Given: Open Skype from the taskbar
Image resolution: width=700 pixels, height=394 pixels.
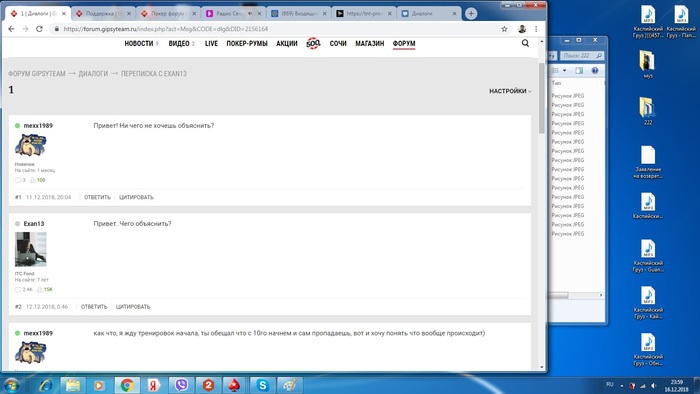Looking at the screenshot, I should [x=262, y=385].
